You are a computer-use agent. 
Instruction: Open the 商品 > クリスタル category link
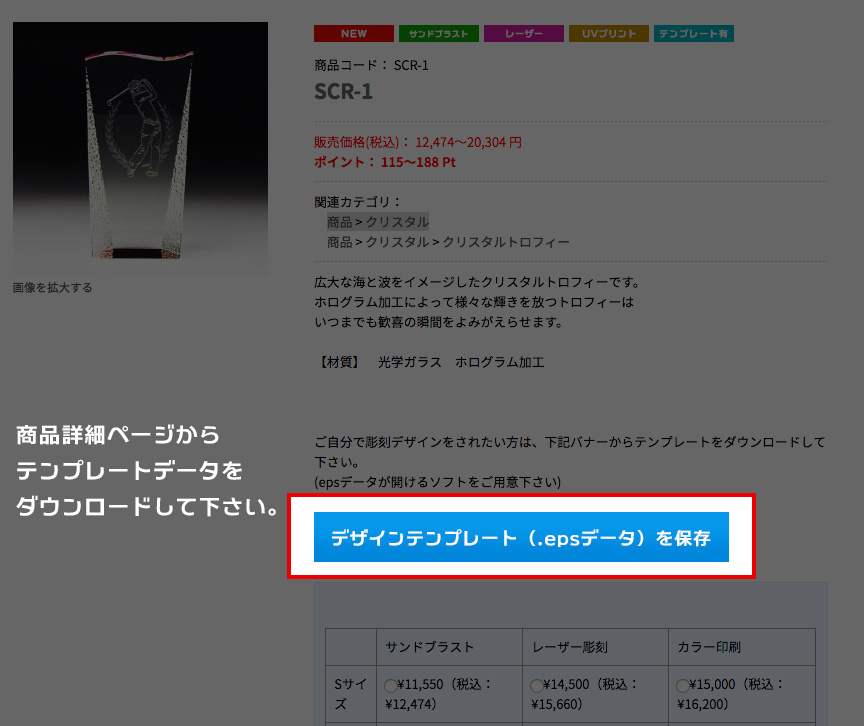point(377,222)
